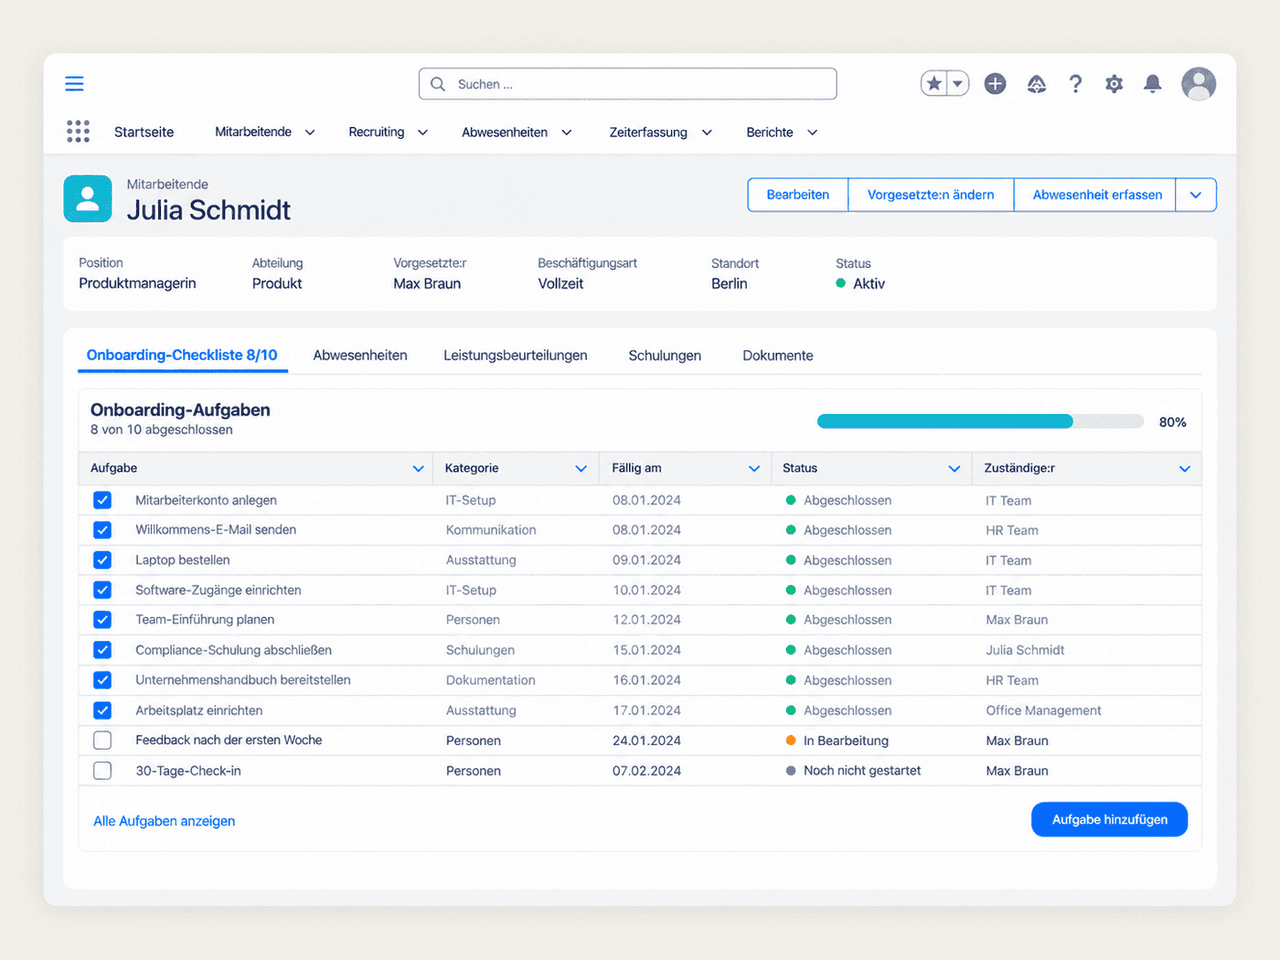Switch to the Abwesenheiten record tab
Image resolution: width=1280 pixels, height=960 pixels.
[x=360, y=355]
